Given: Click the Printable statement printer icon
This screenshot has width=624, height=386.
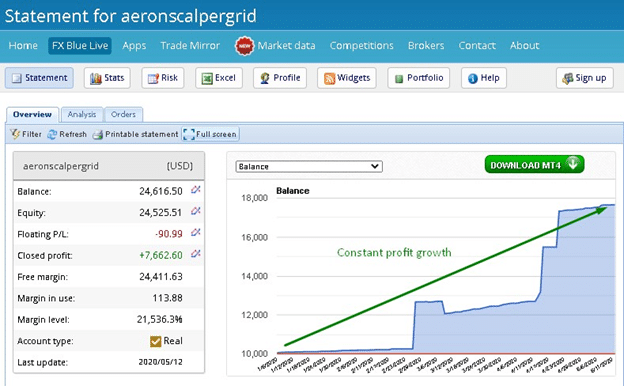Looking at the screenshot, I should click(98, 135).
